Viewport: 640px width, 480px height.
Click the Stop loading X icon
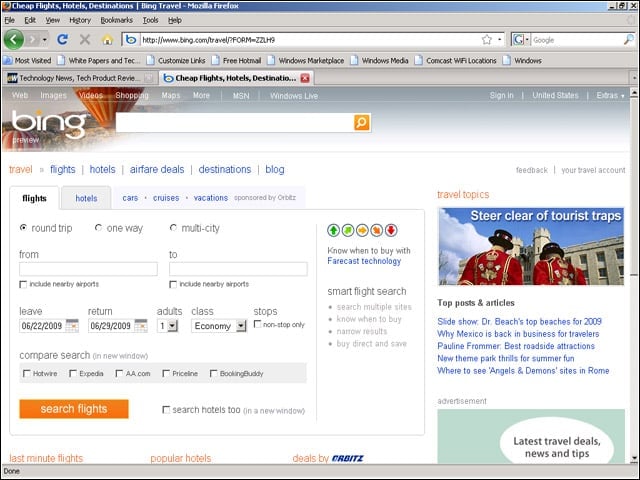click(85, 40)
